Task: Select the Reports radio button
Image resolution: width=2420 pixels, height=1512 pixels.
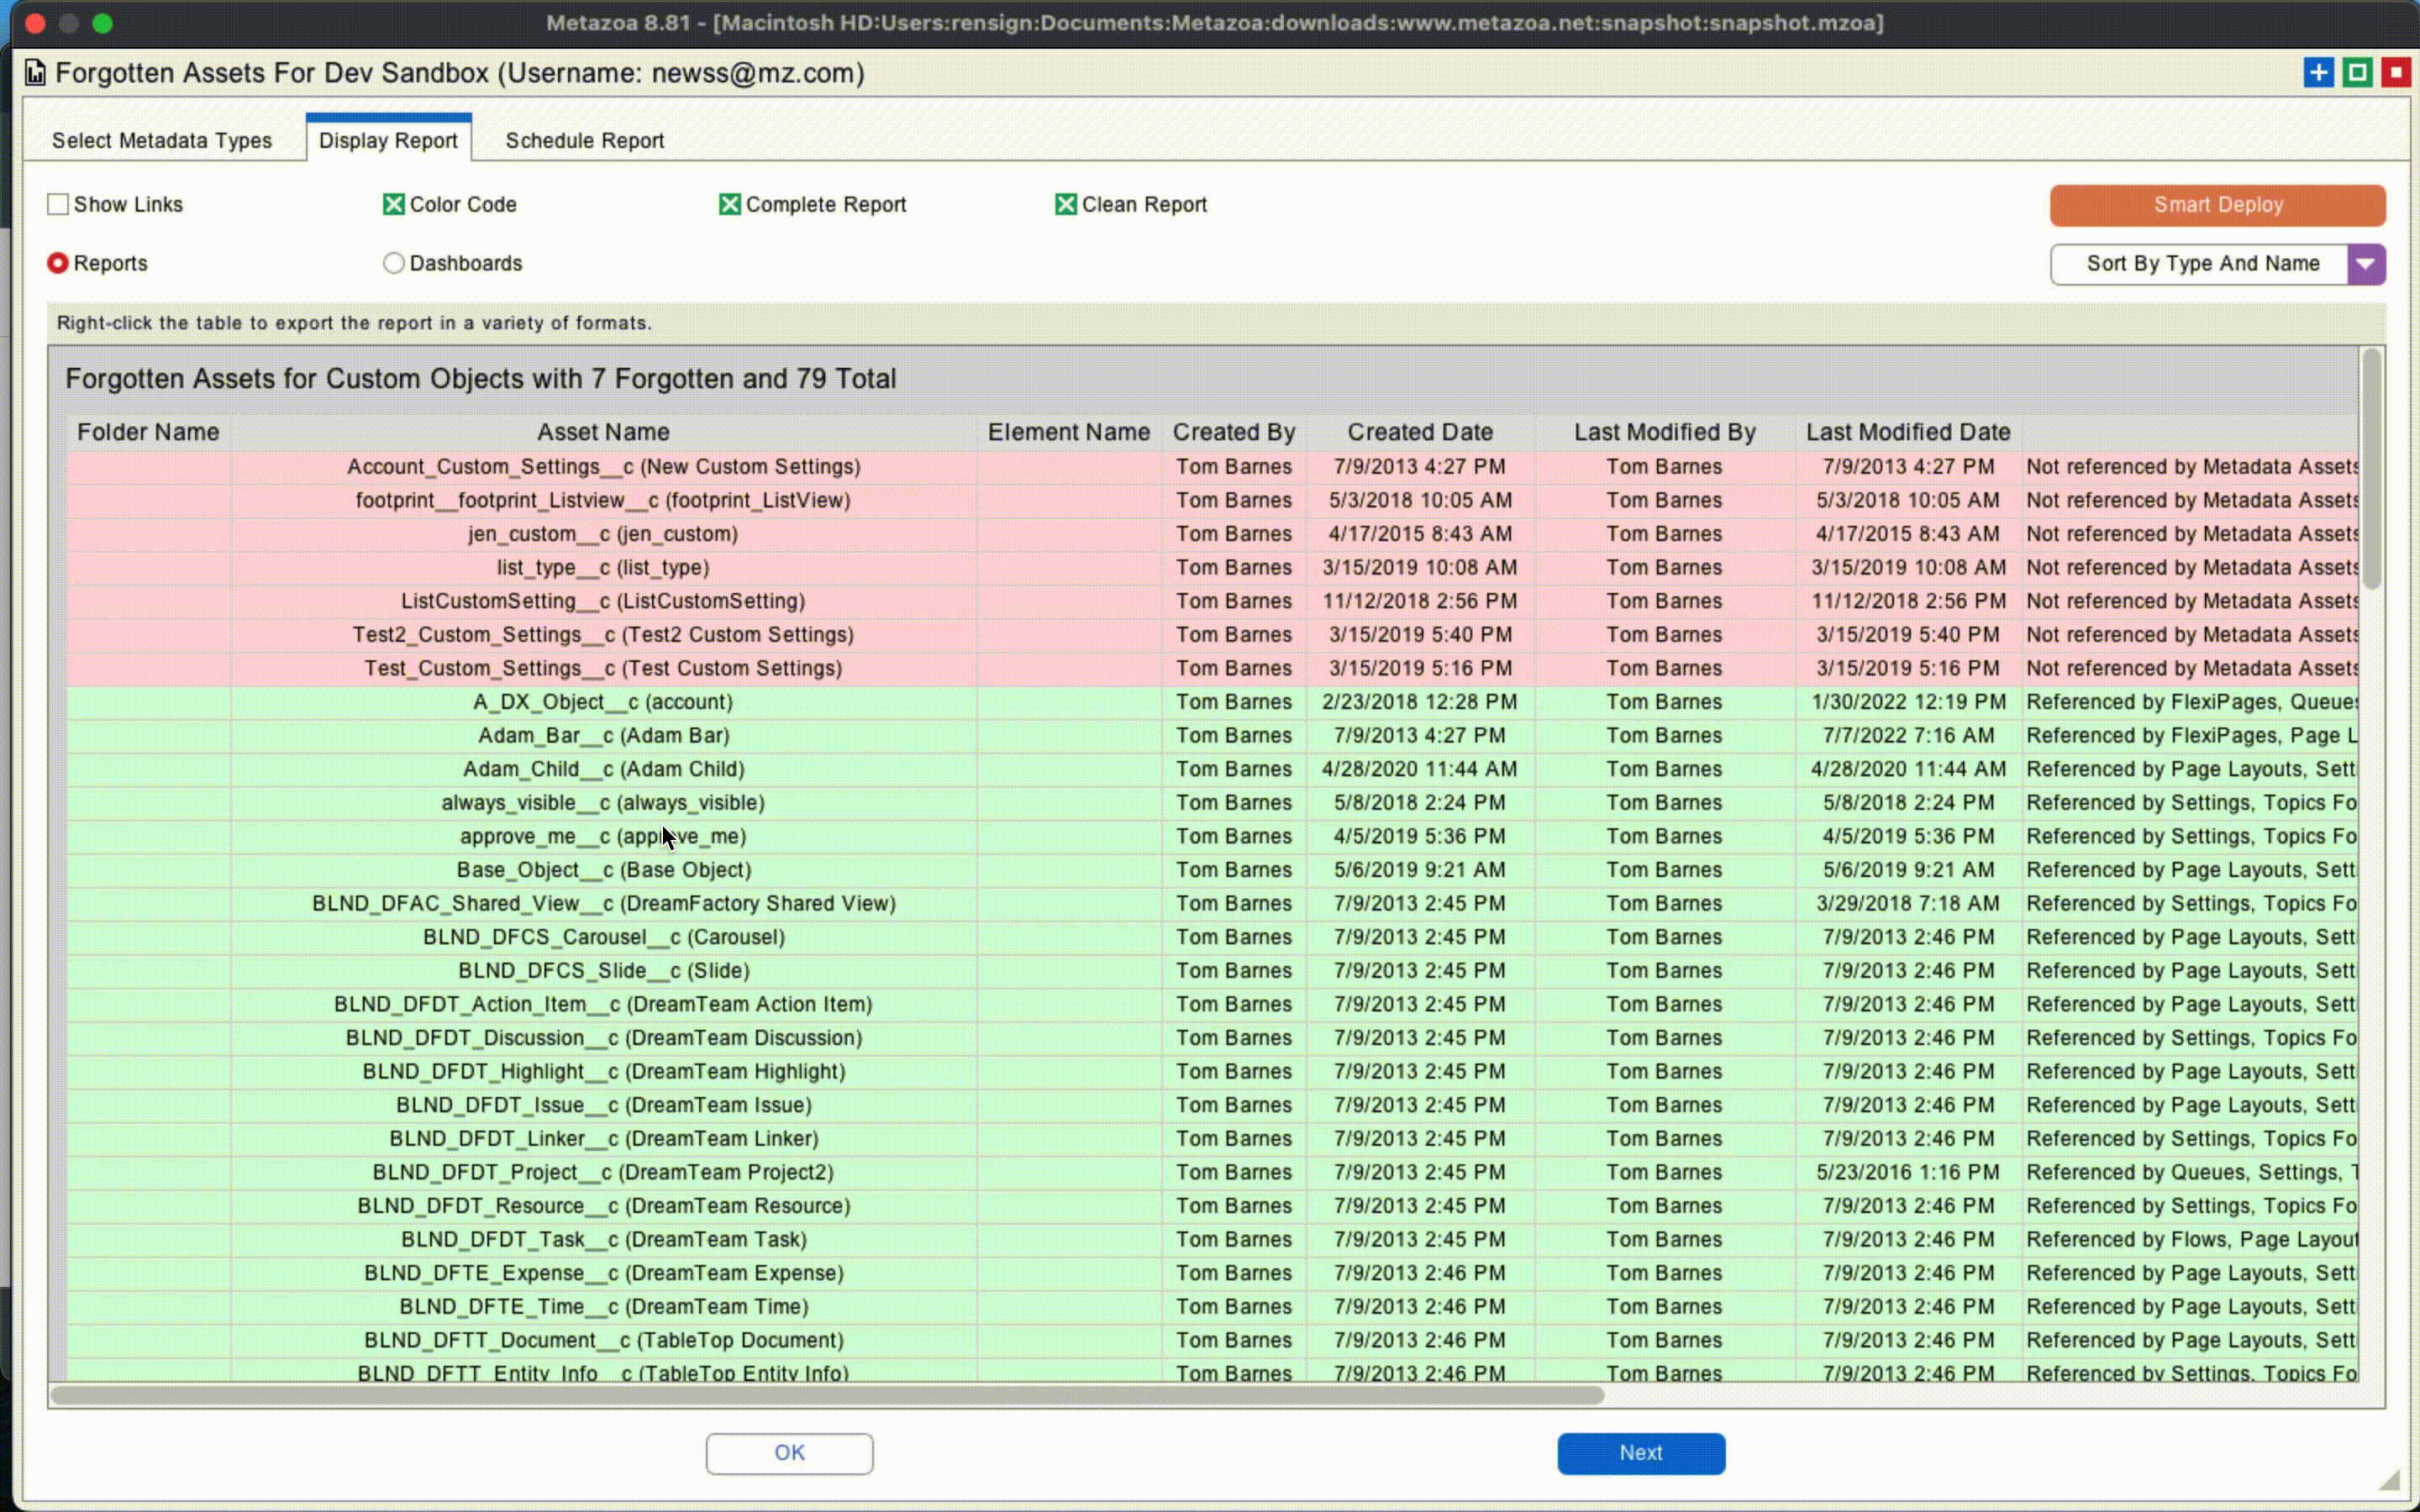Action: click(58, 263)
